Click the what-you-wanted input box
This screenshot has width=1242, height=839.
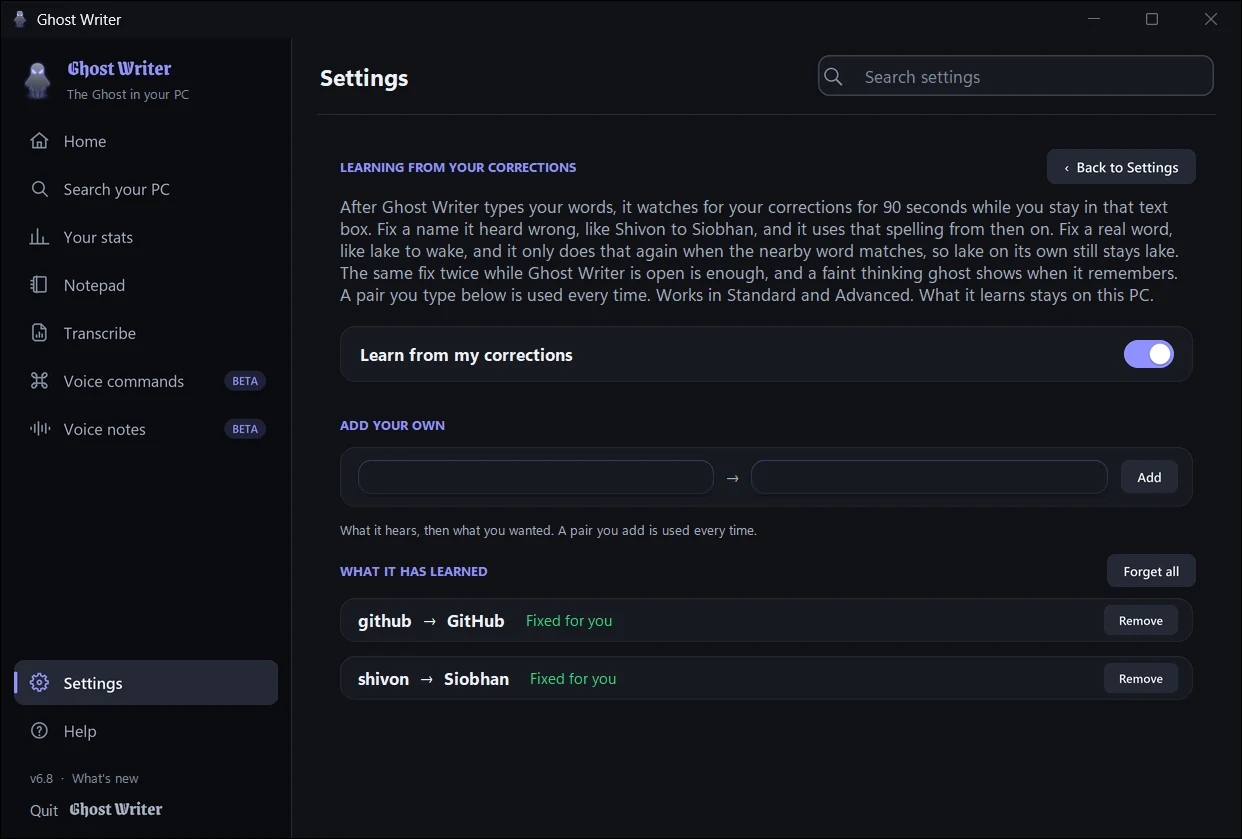(929, 477)
